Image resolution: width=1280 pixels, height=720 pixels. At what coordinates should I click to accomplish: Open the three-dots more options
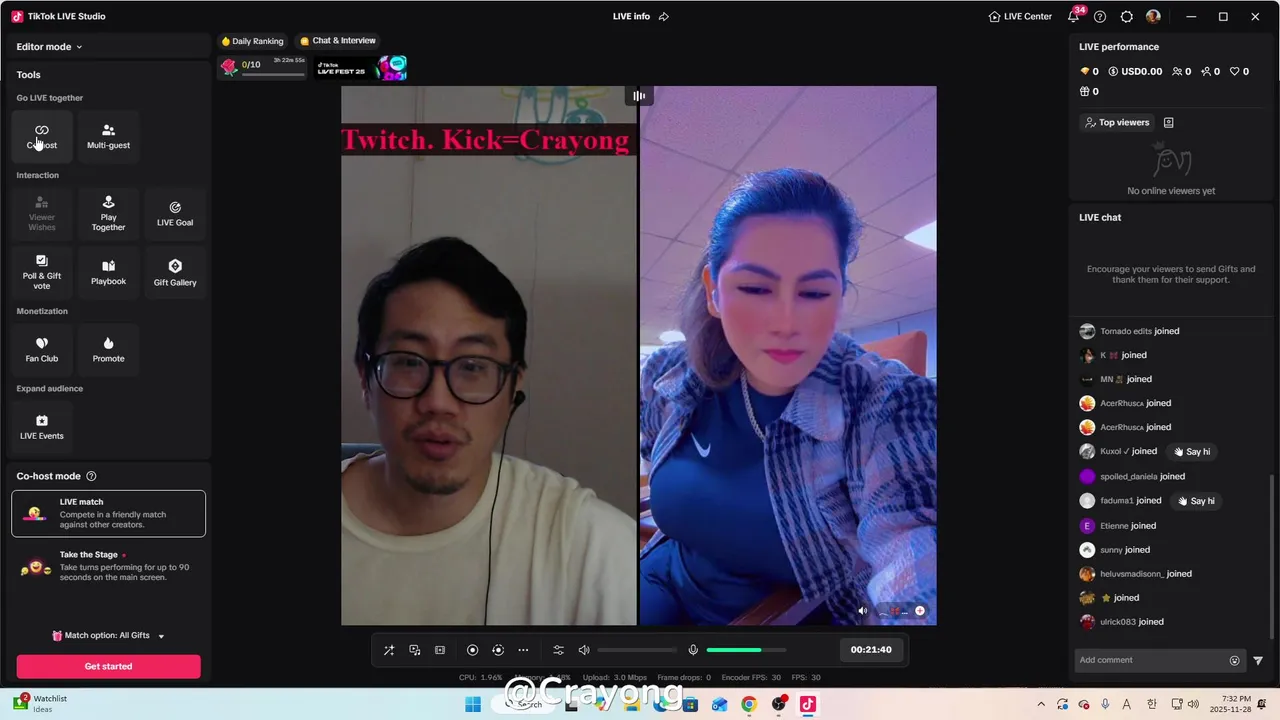523,650
